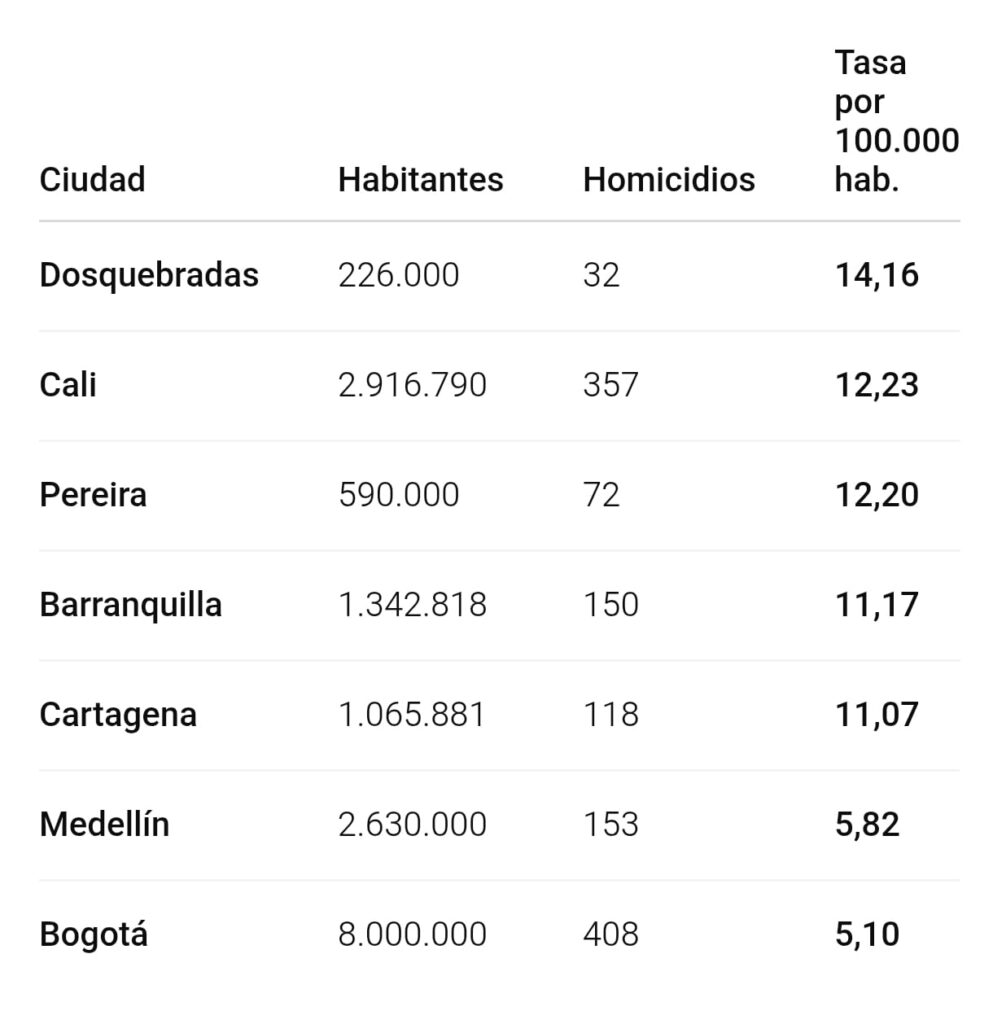993x1024 pixels.
Task: Click Dosquebradas population value 226.000
Action: 398,275
